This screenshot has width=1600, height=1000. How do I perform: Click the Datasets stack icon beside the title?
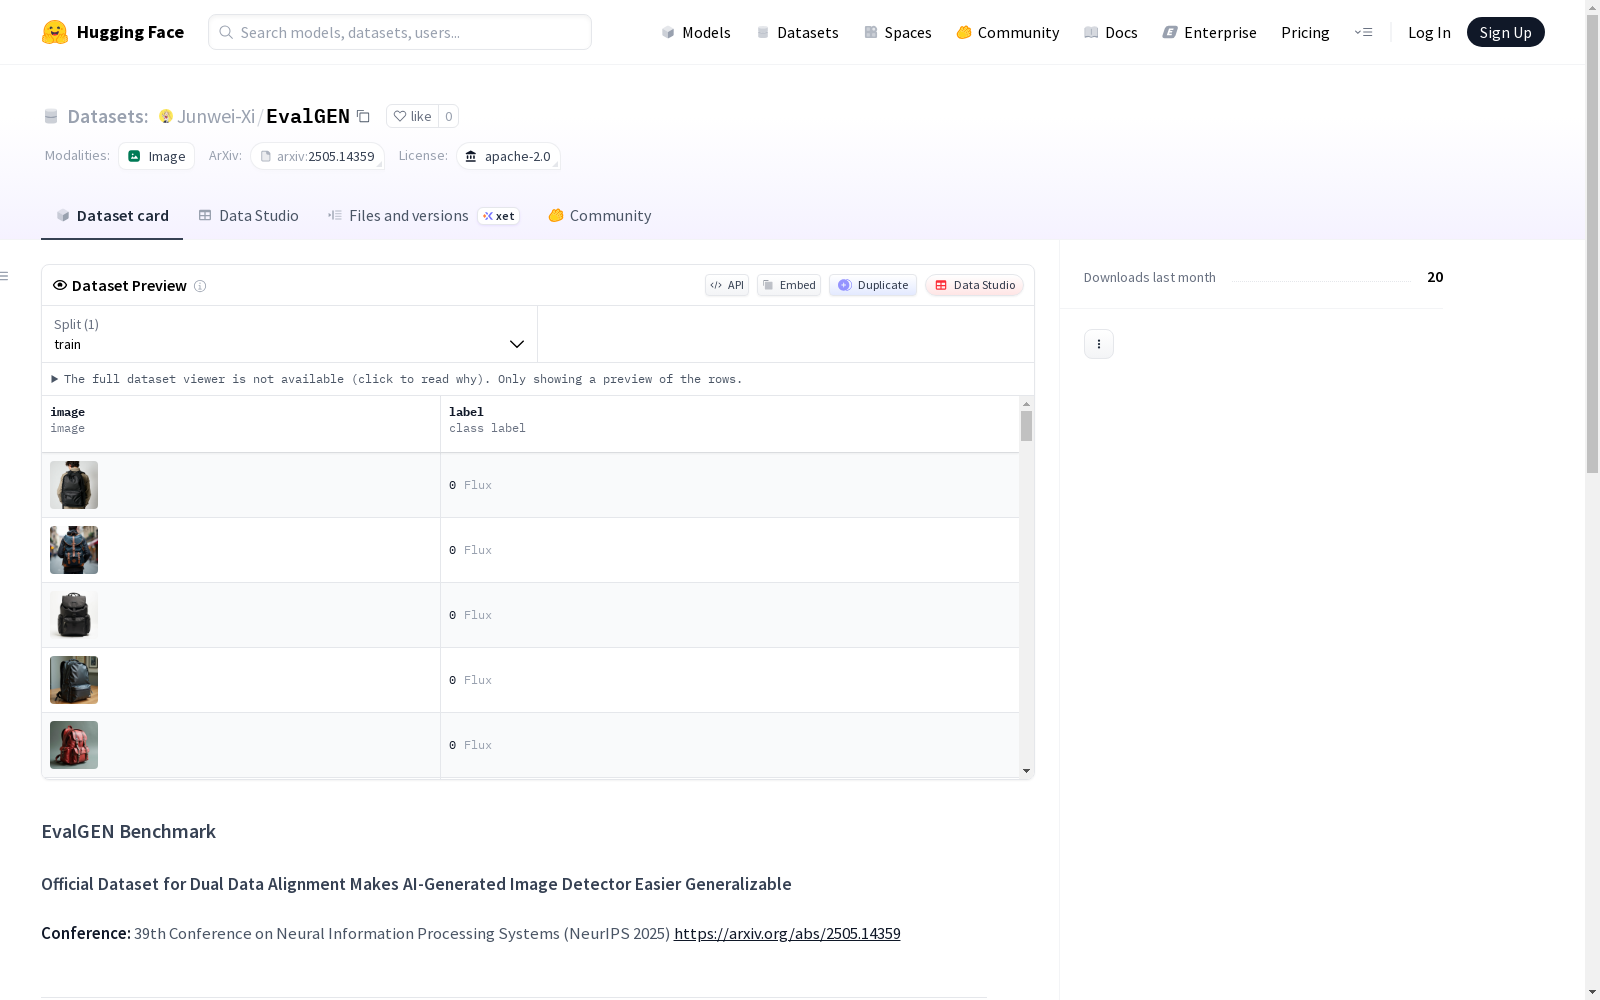[51, 116]
